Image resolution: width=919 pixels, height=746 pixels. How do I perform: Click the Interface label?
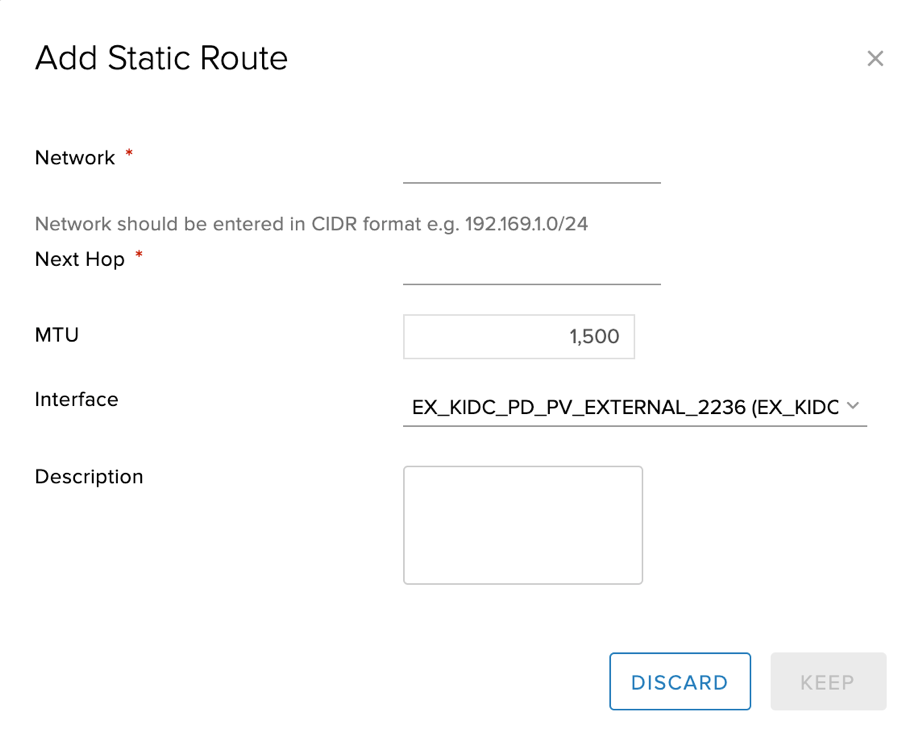pos(76,399)
